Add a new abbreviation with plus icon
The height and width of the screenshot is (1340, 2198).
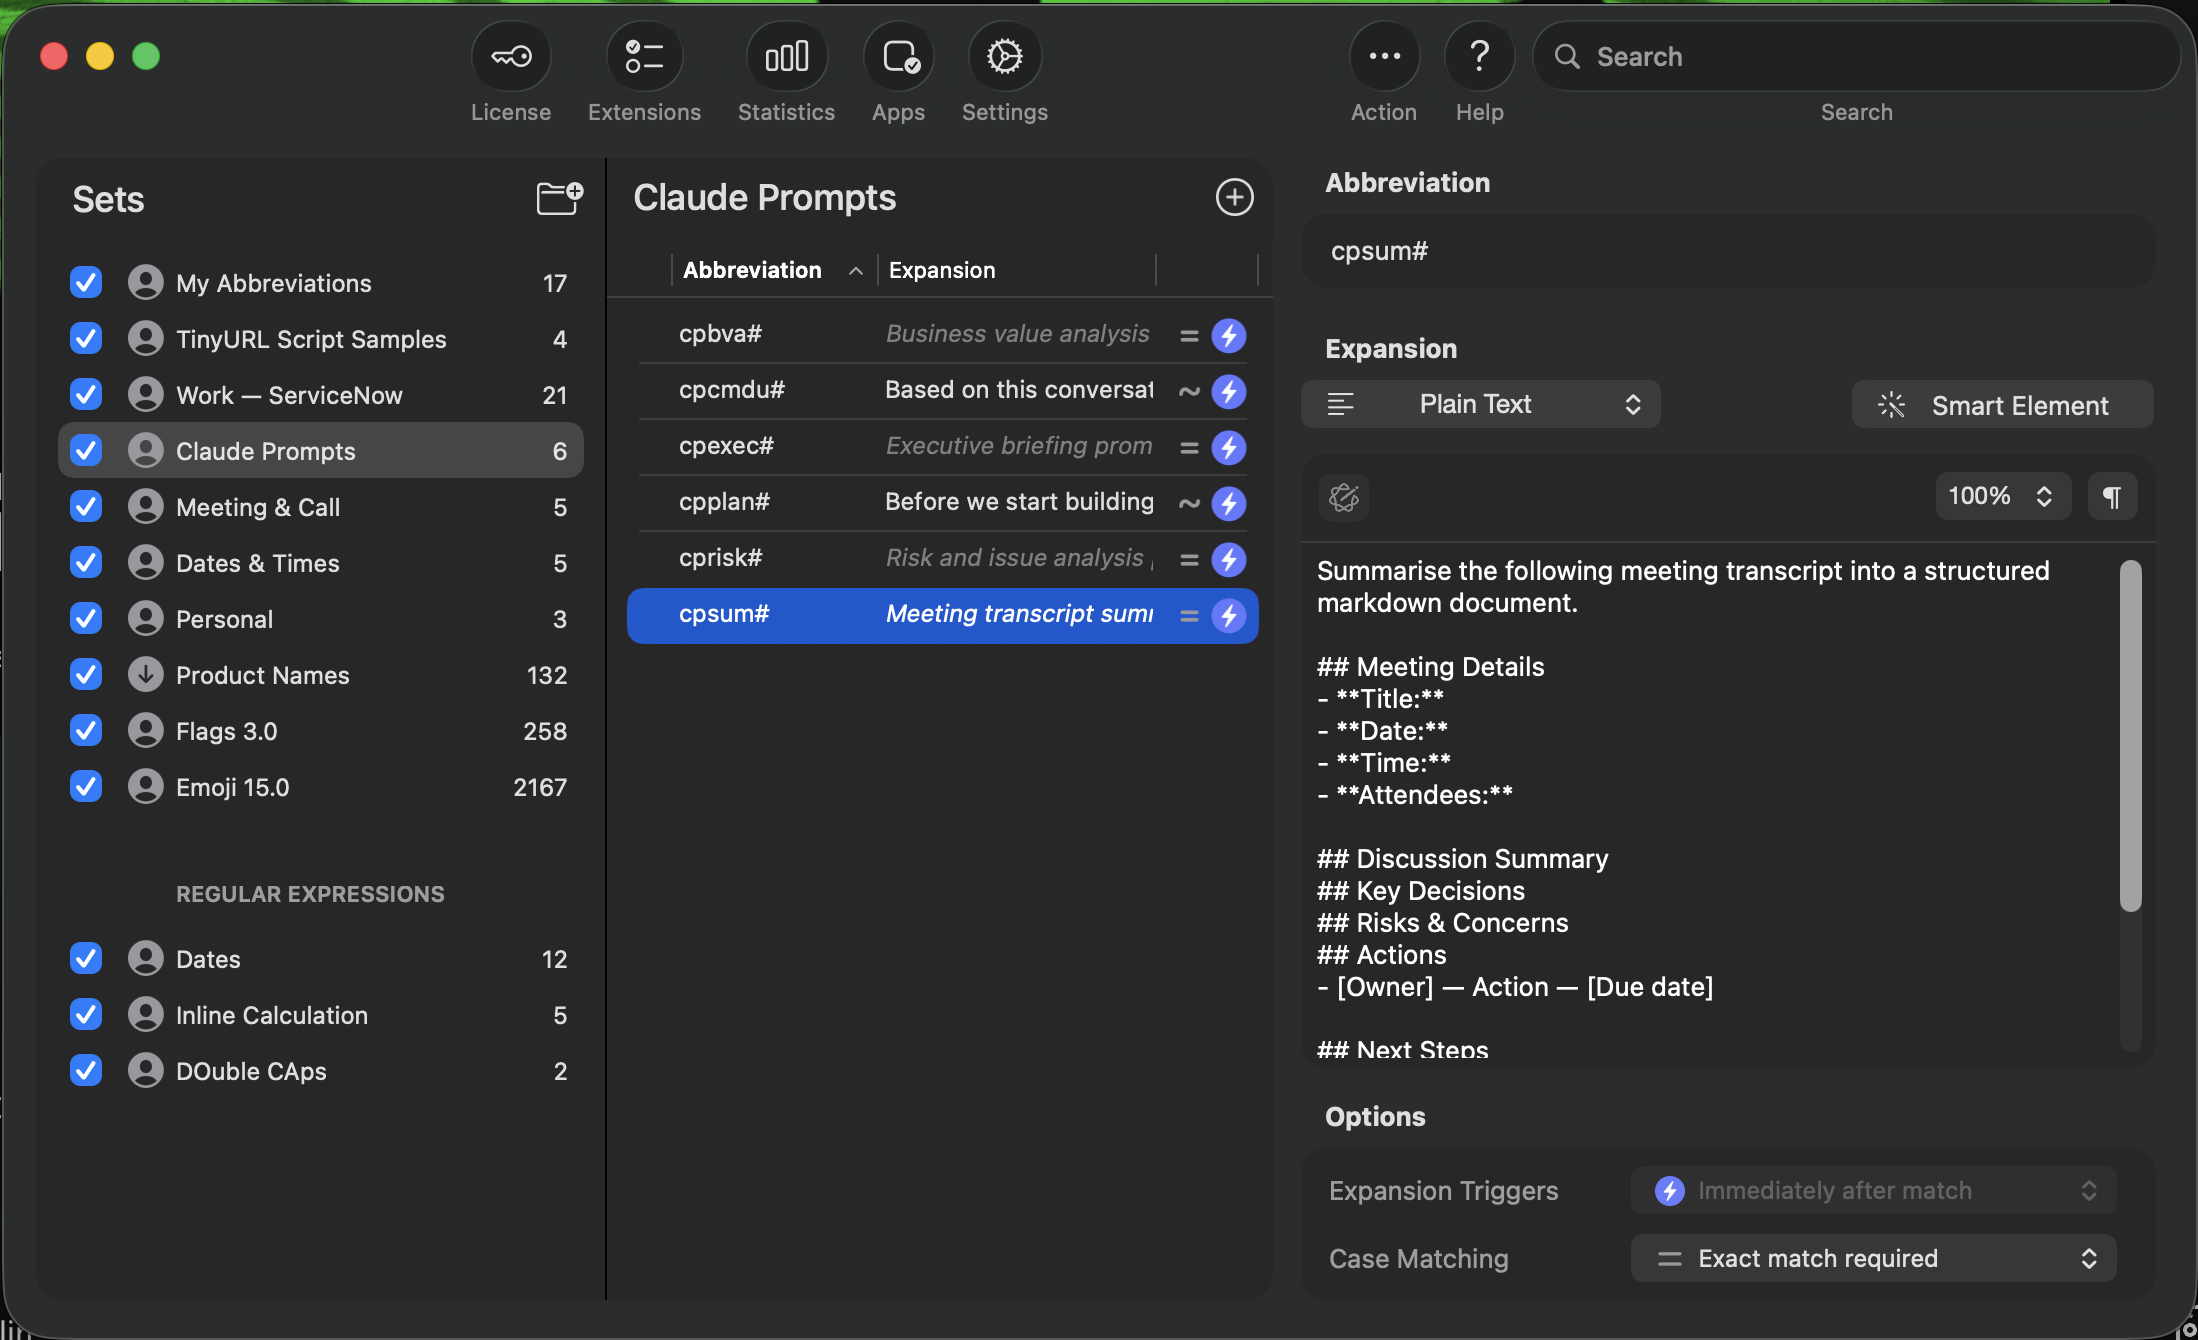coord(1234,197)
